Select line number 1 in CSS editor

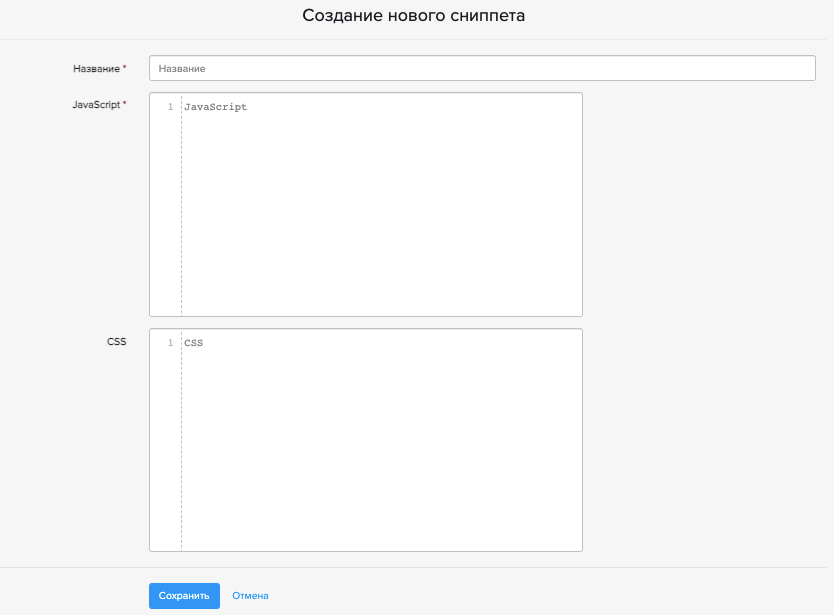point(170,343)
